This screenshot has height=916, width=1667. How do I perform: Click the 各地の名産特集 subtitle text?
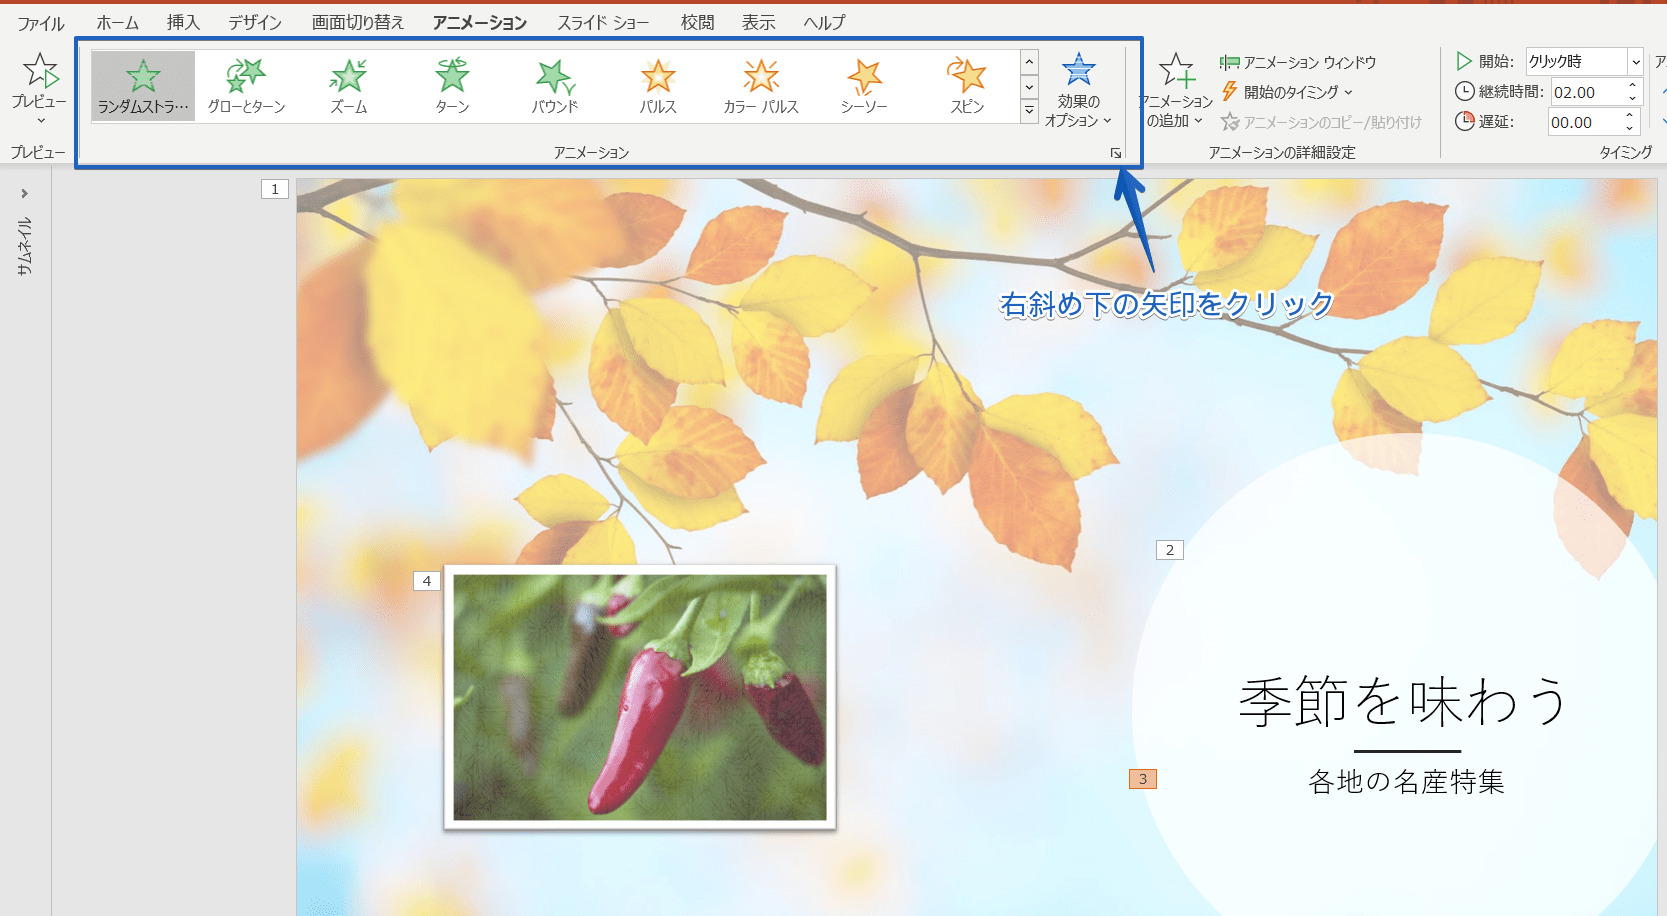pos(1406,782)
